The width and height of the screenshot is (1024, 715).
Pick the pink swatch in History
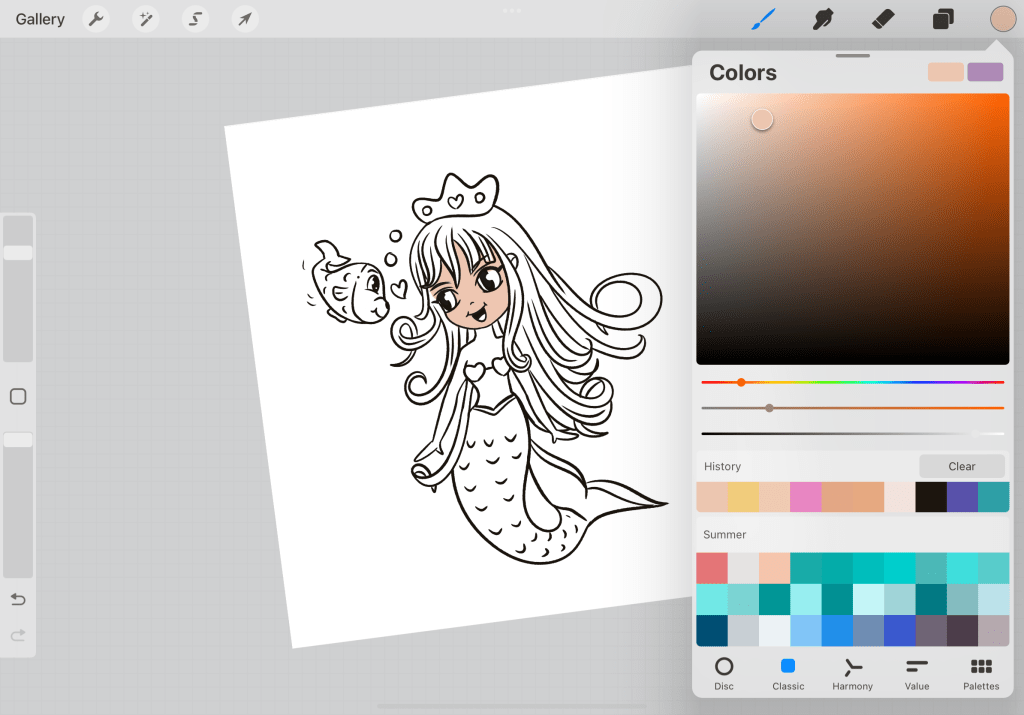[805, 497]
